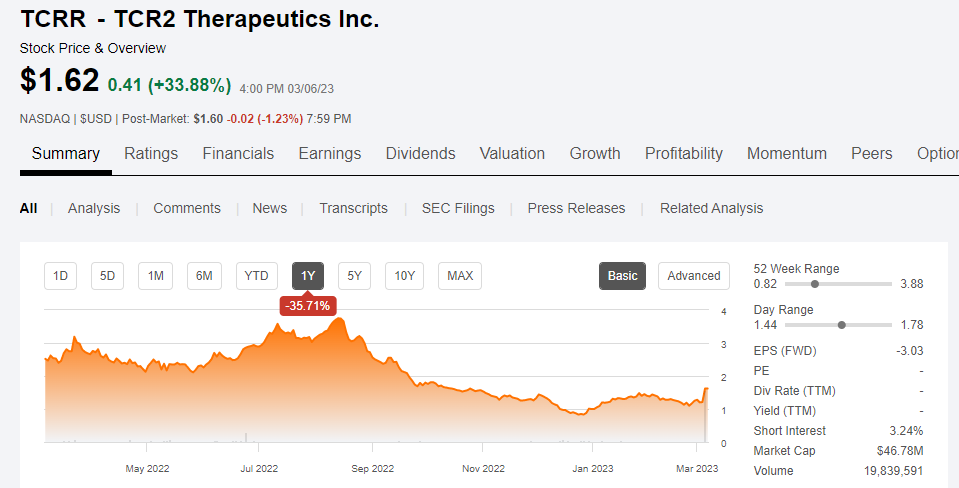
Task: Open the Valuation tab
Action: coord(512,153)
